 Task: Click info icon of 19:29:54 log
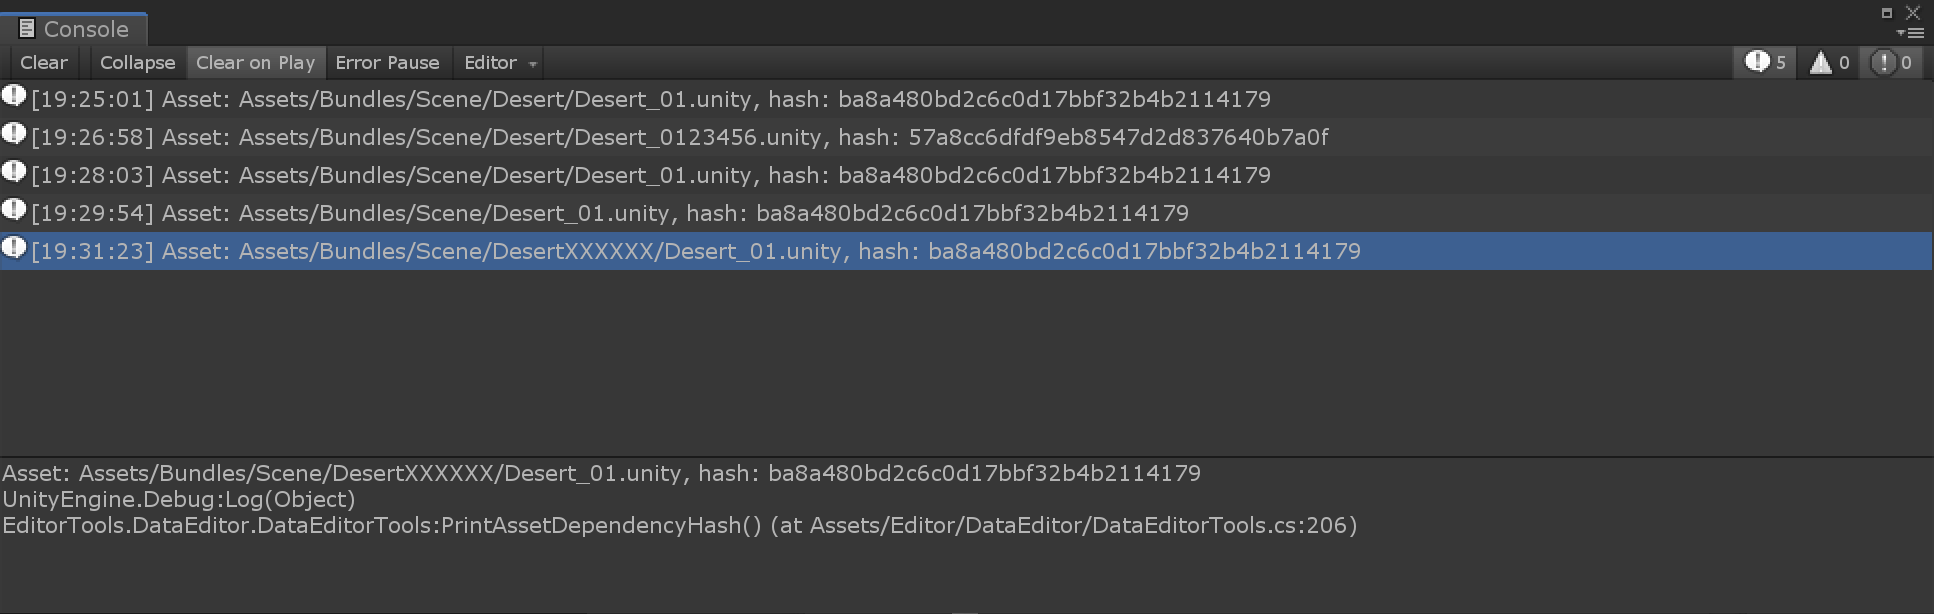pos(14,210)
